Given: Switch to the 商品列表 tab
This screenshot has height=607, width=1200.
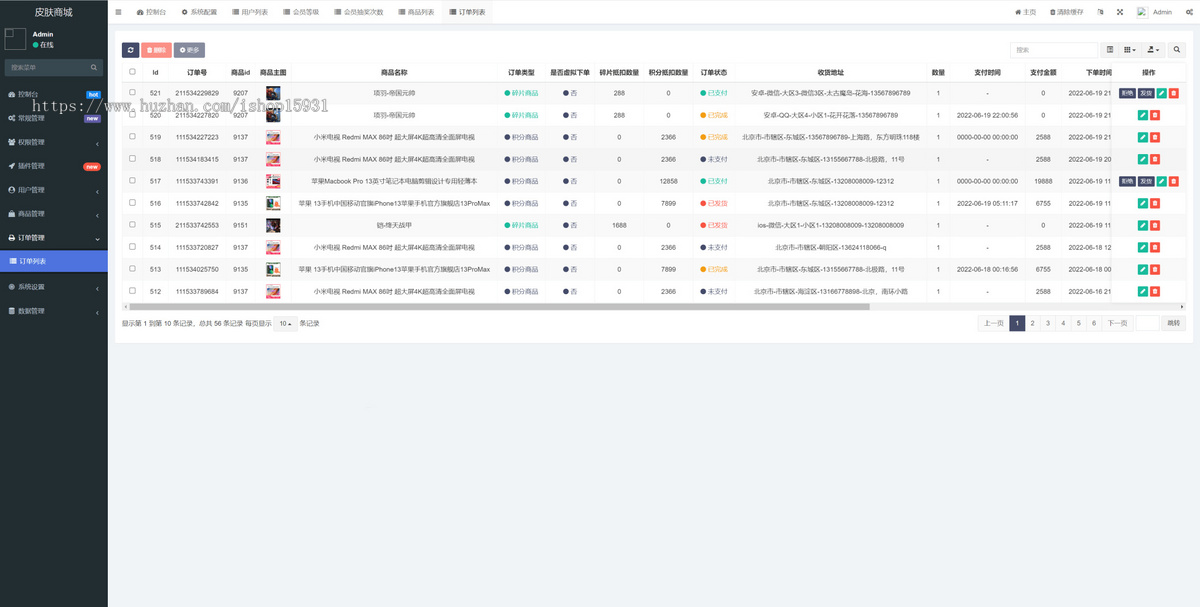Looking at the screenshot, I should tap(415, 12).
